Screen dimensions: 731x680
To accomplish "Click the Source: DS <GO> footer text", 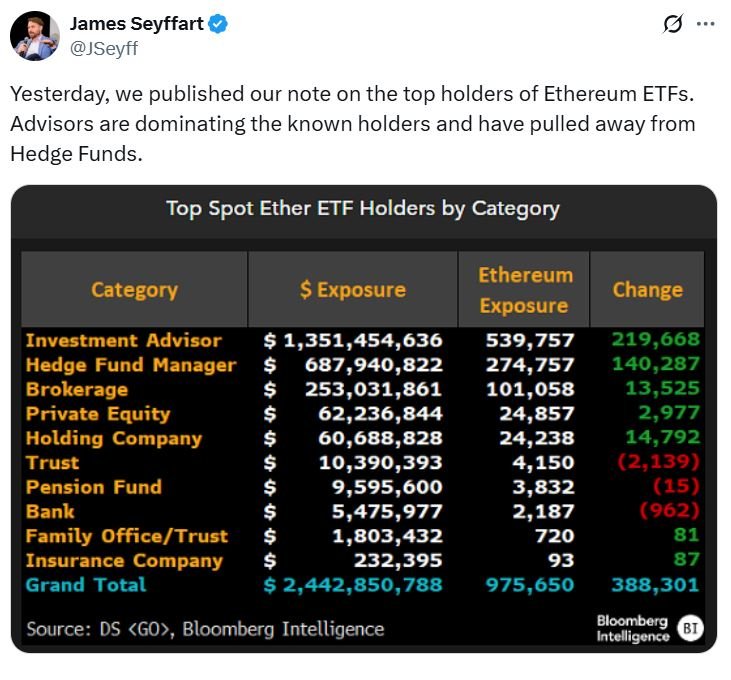I will pos(205,629).
